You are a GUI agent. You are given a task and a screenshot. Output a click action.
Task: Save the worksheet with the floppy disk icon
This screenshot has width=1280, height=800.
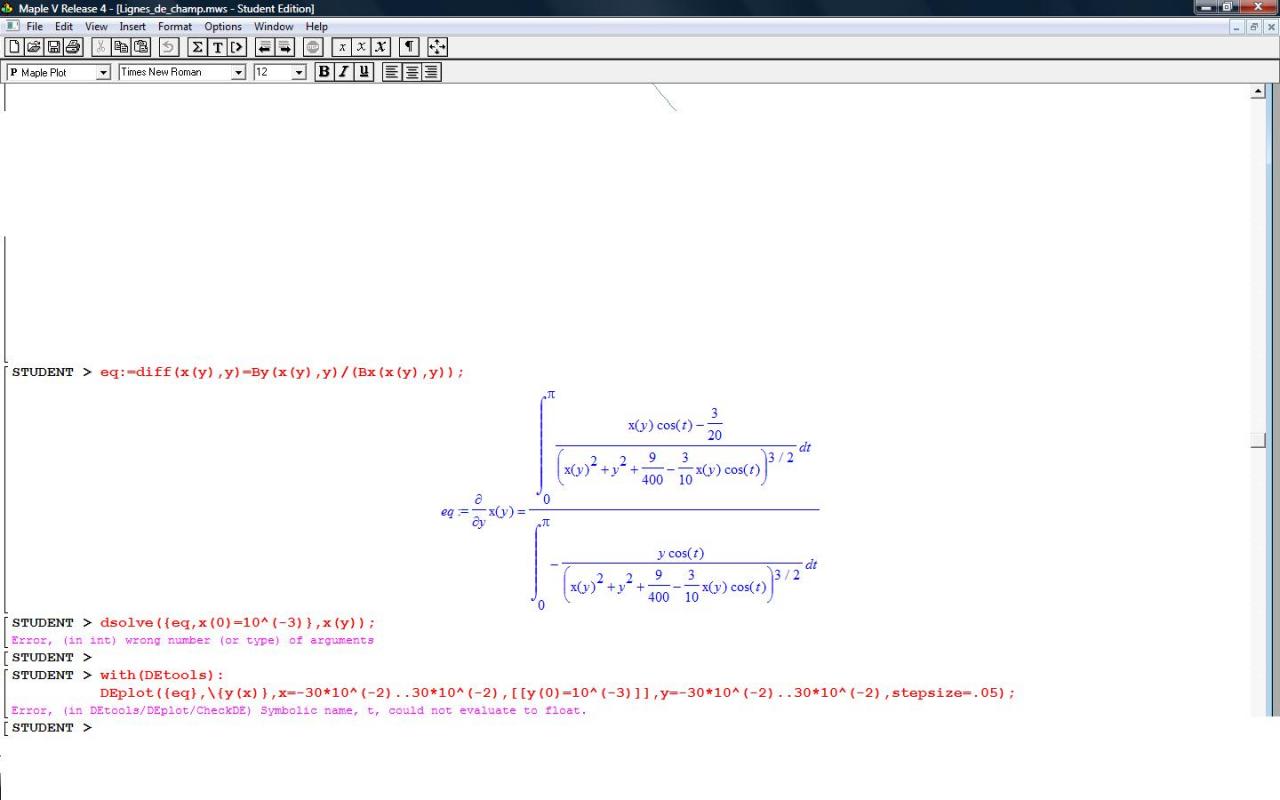(x=54, y=47)
